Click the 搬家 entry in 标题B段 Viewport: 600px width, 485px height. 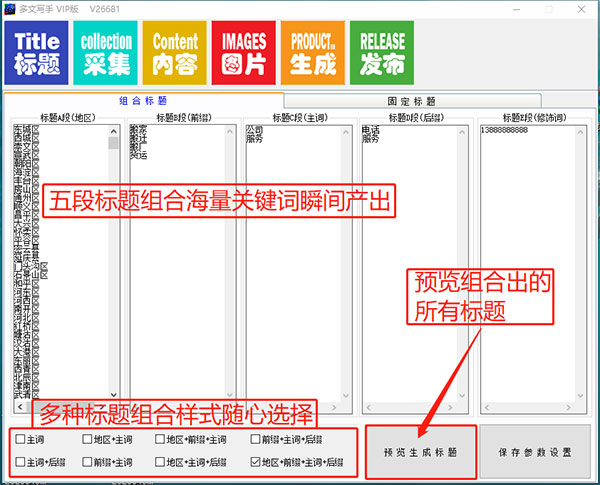(x=138, y=130)
